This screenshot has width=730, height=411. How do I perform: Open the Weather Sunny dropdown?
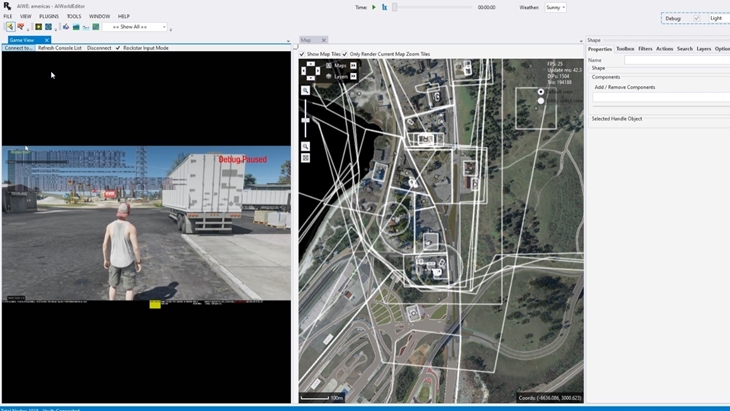(x=555, y=7)
